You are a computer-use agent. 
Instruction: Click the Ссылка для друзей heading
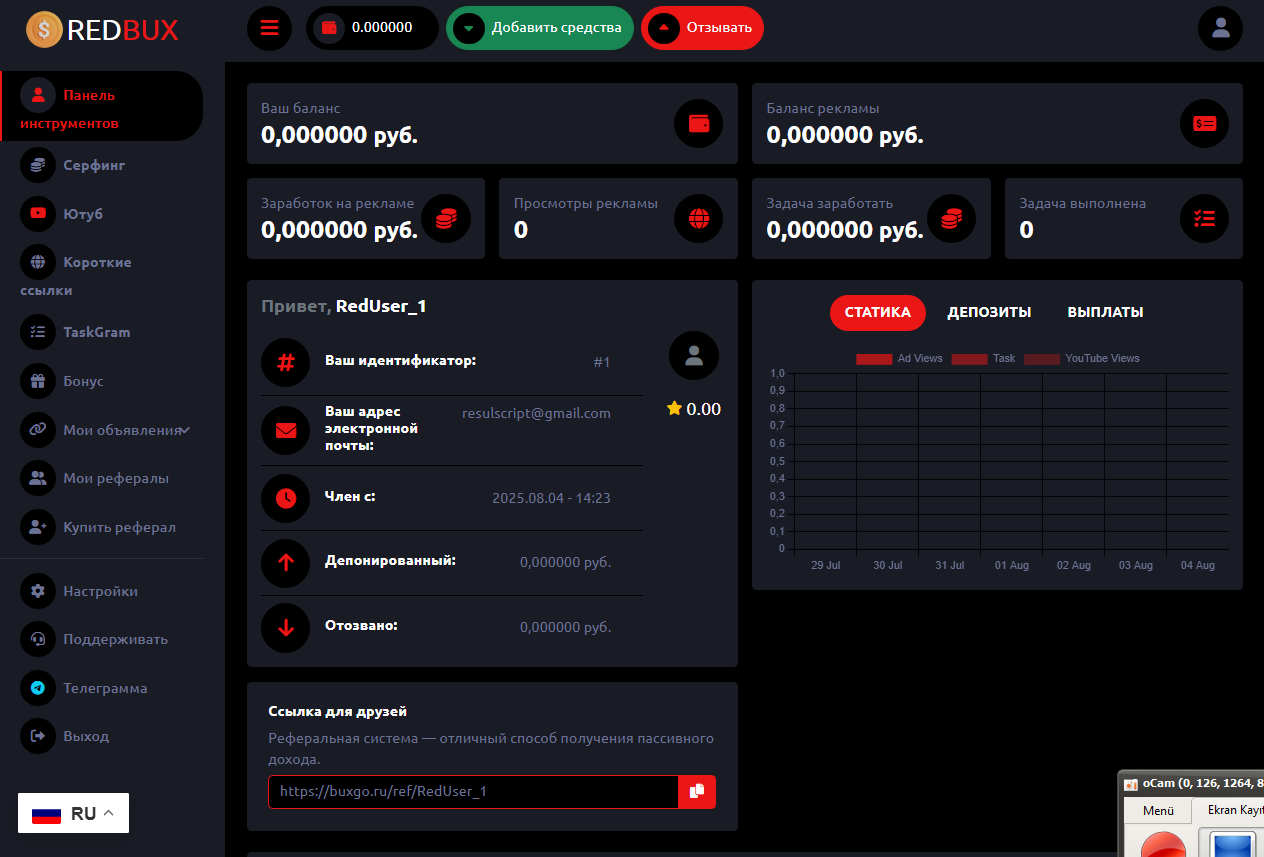pos(338,711)
